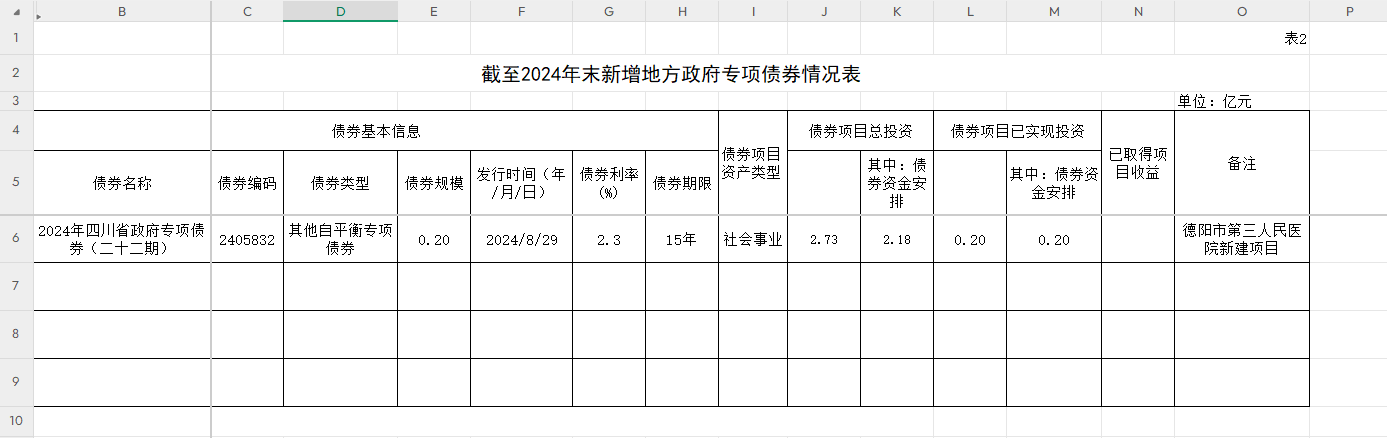Select row 1 header
The image size is (1387, 438).
point(17,38)
